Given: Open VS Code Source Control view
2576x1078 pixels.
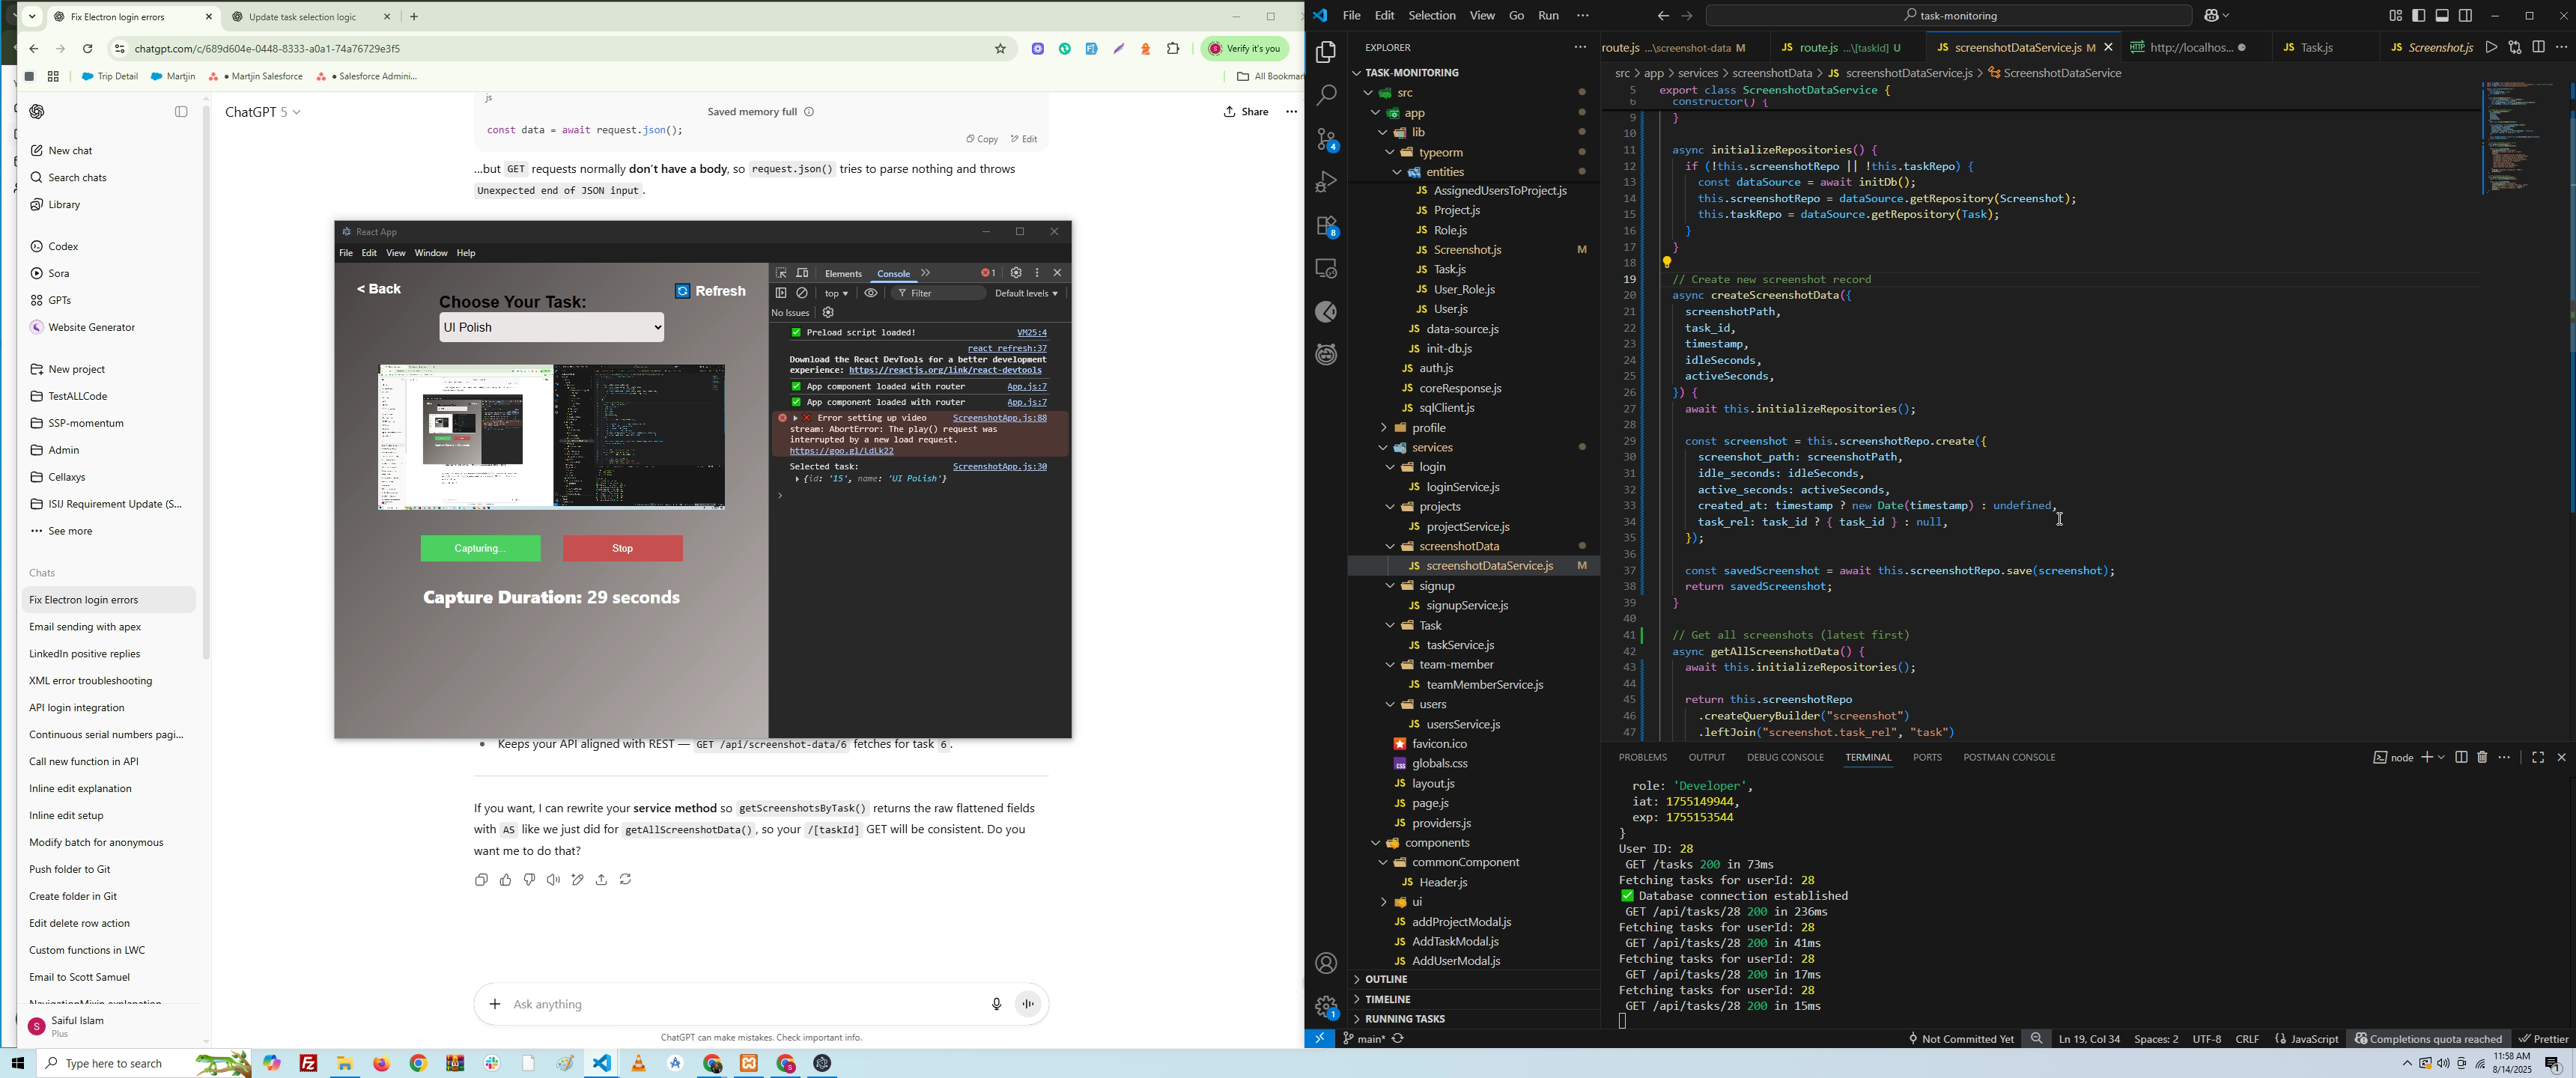Looking at the screenshot, I should pos(1326,139).
